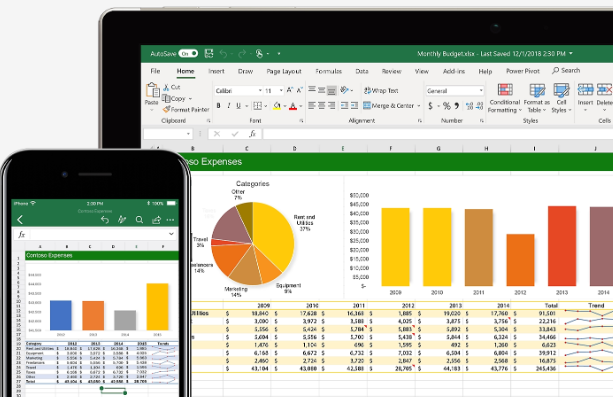Click the Top Align icon
The width and height of the screenshot is (613, 397).
(312, 90)
